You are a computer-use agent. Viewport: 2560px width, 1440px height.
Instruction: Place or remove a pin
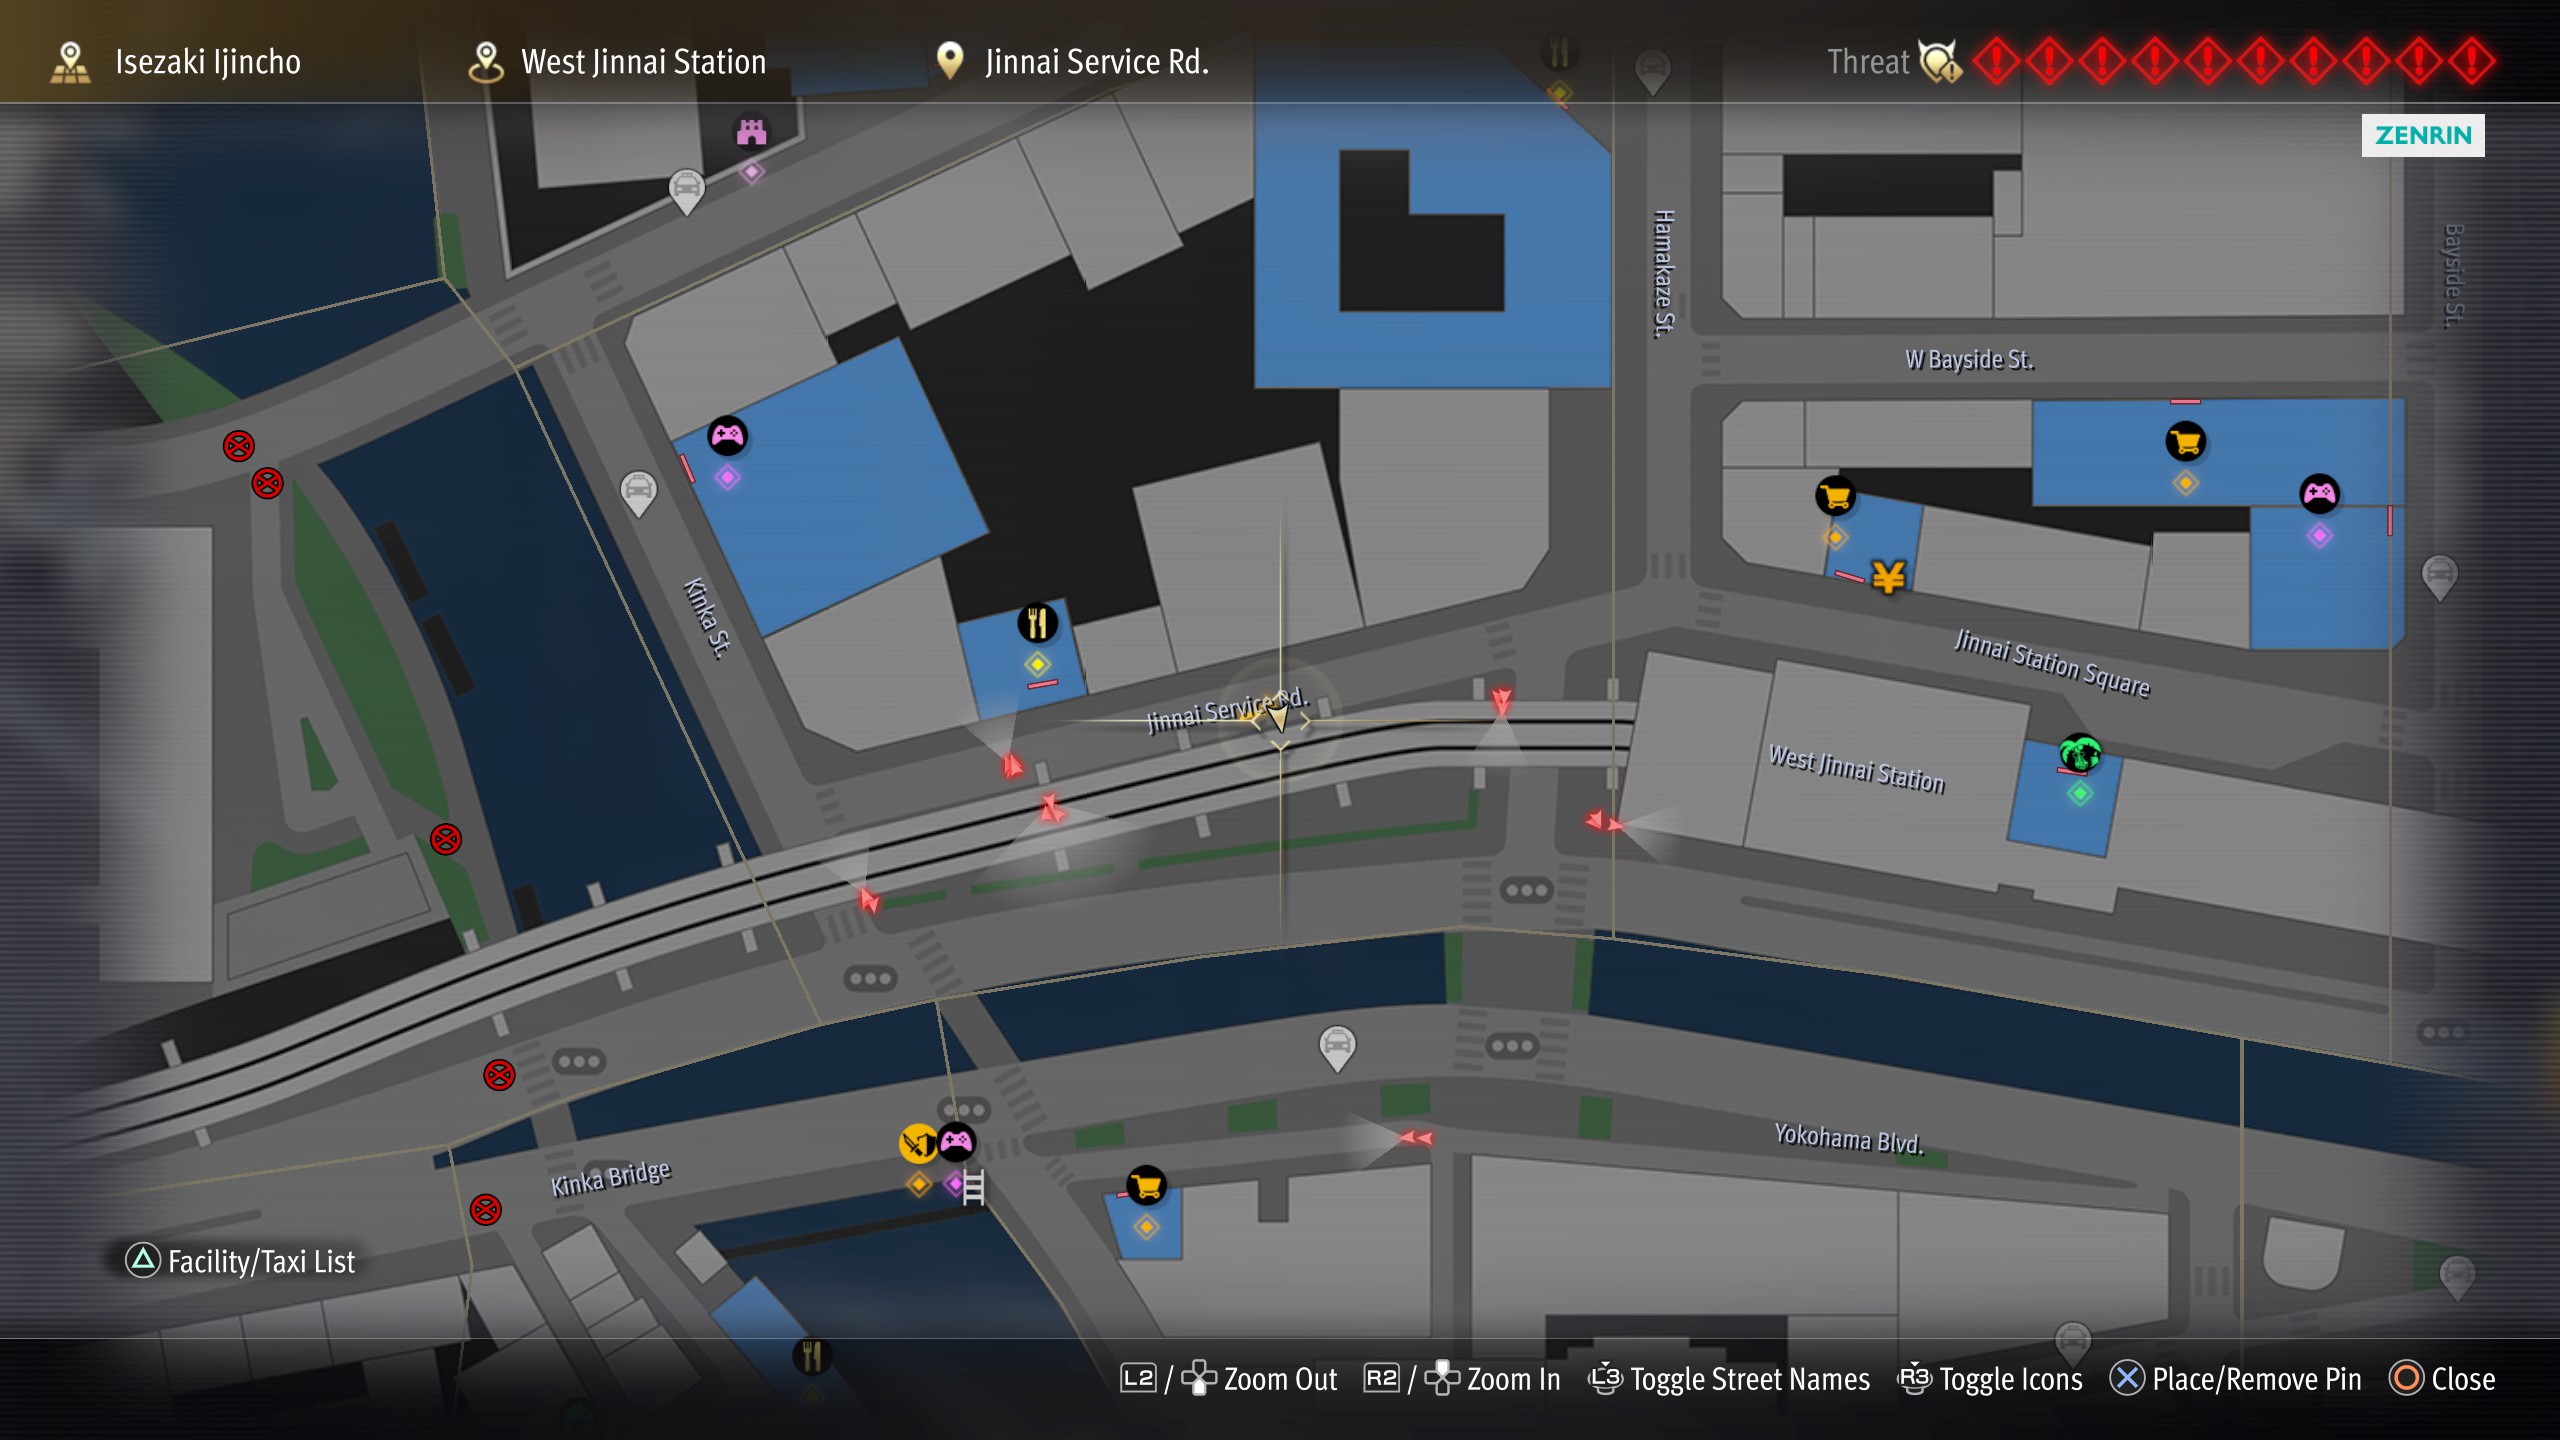[x=2236, y=1379]
